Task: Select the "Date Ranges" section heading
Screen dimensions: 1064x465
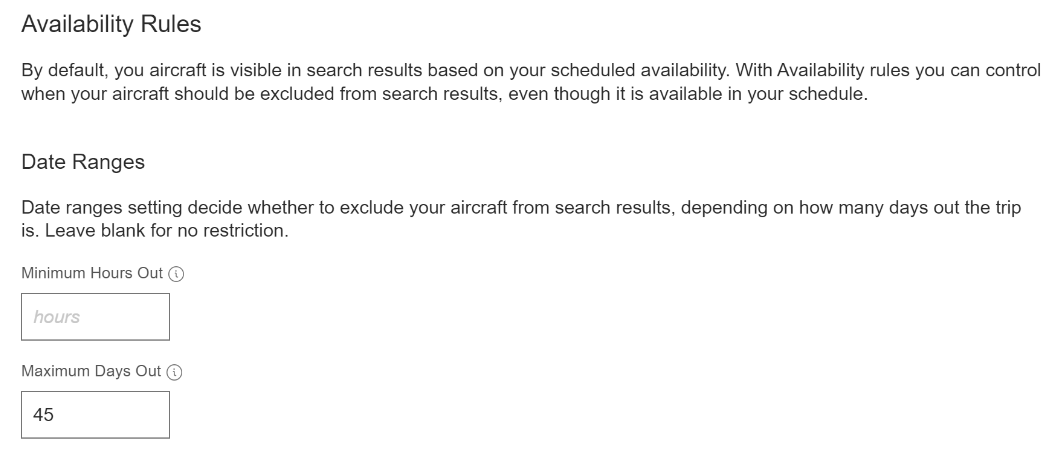Action: [x=83, y=162]
